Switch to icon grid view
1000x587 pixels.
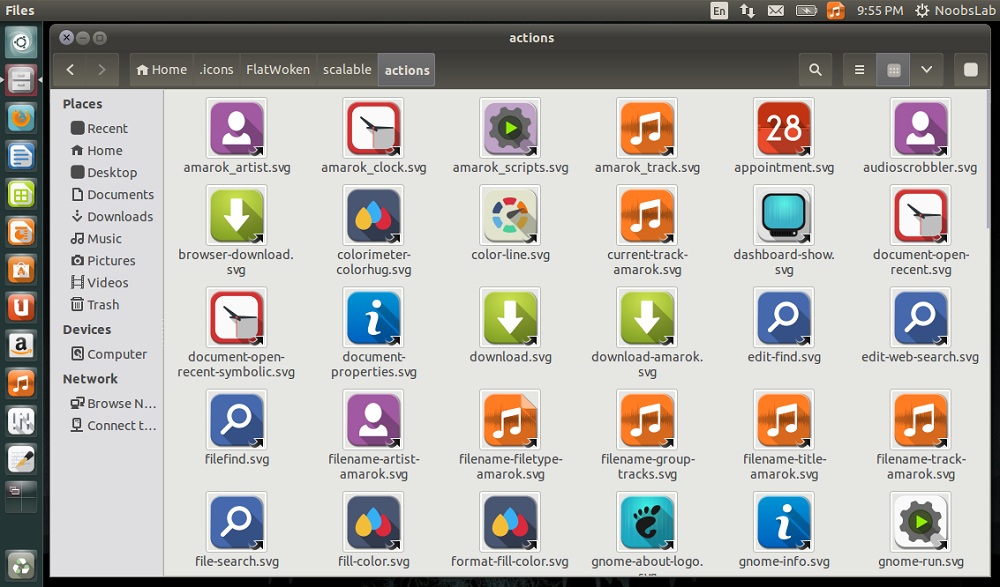(x=892, y=69)
